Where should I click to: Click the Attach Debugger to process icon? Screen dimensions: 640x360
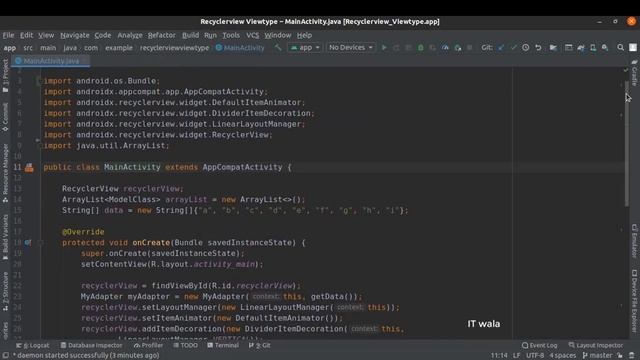coord(458,48)
